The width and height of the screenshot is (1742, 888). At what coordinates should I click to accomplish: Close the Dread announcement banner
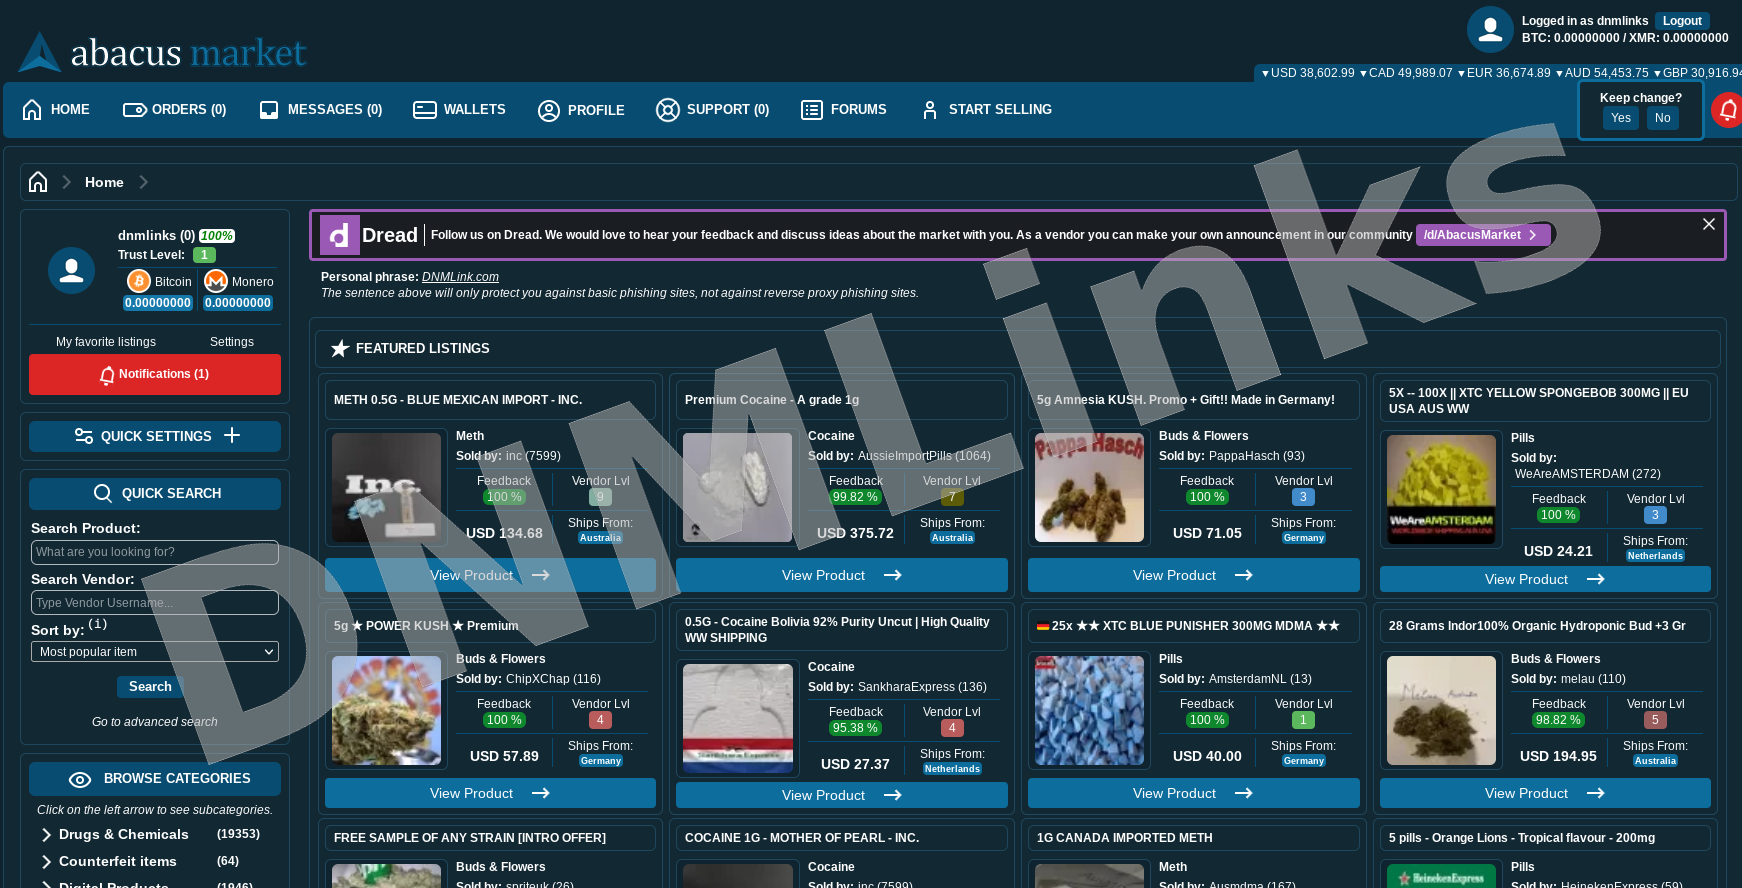click(1709, 224)
